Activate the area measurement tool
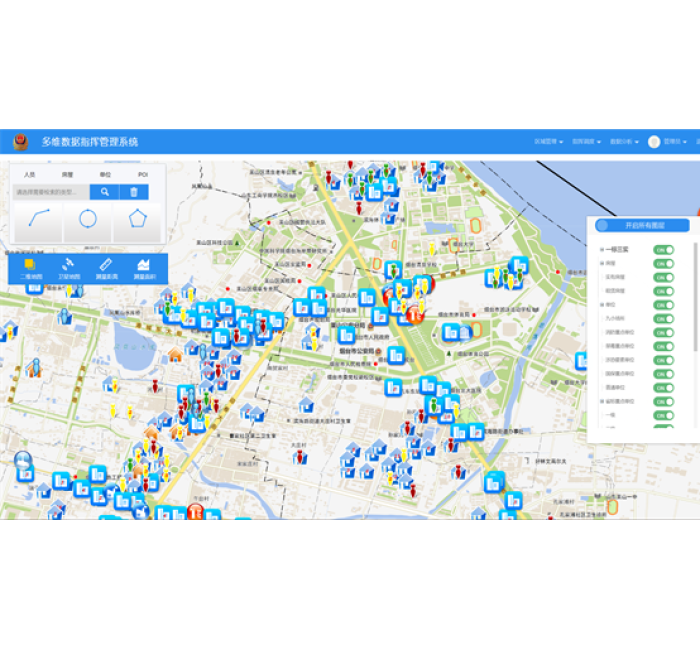This screenshot has width=700, height=650. pos(144,267)
